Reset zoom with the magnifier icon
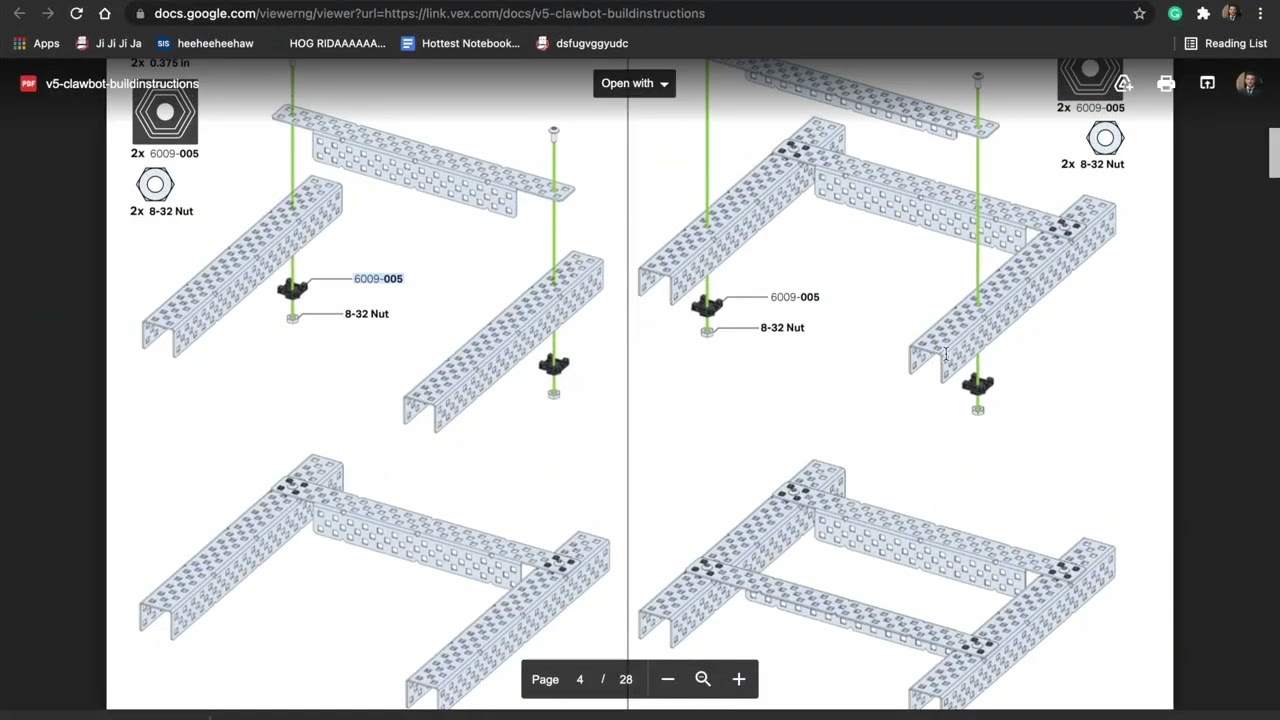The image size is (1280, 720). pos(703,679)
